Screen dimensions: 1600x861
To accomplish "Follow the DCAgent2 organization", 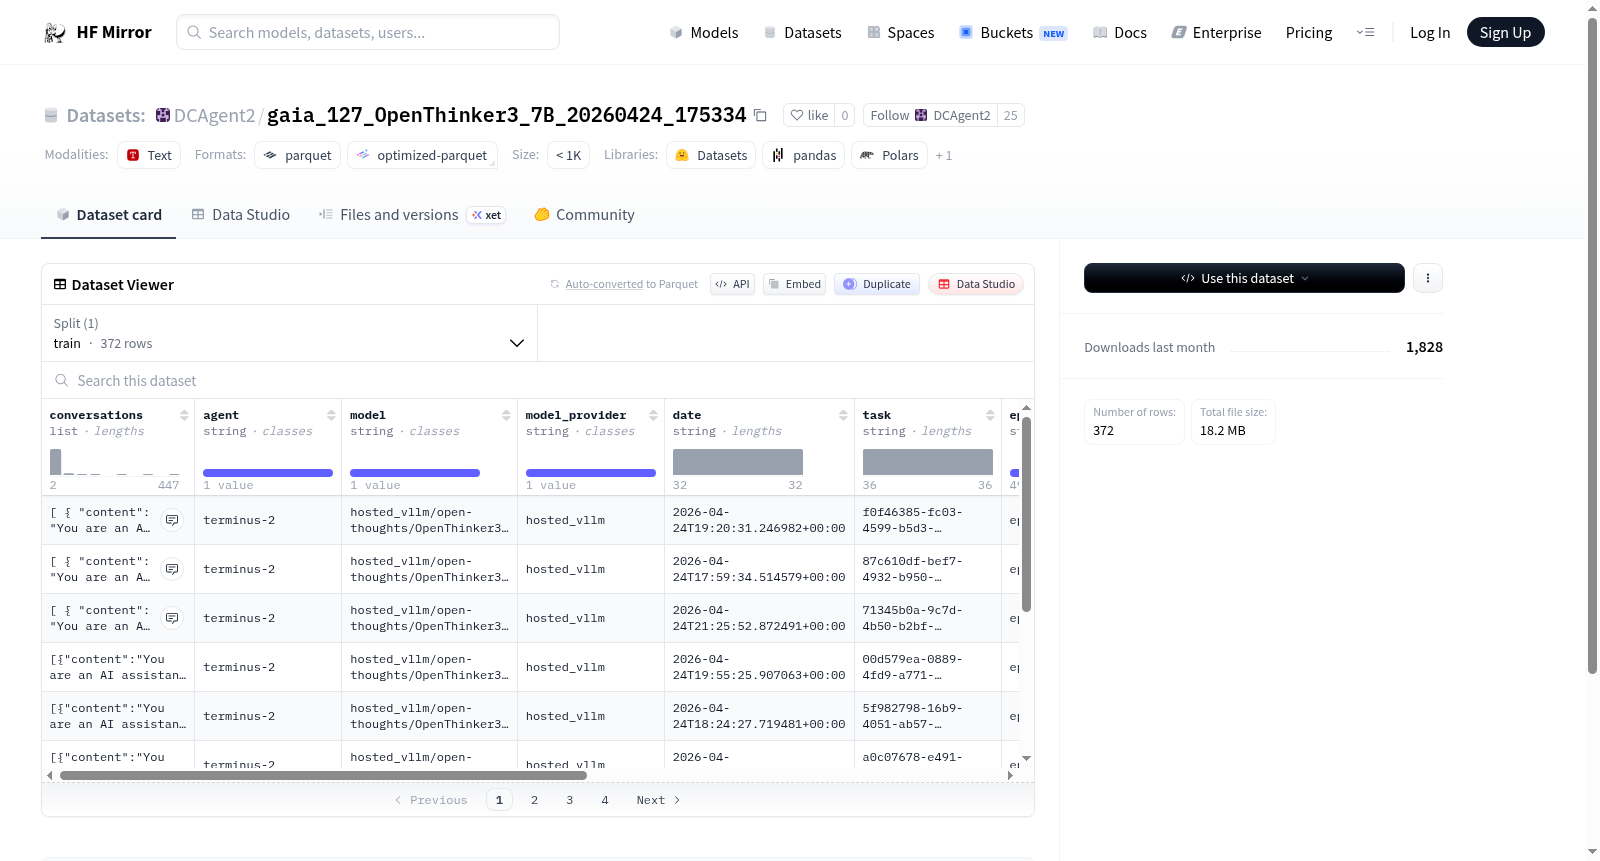I will coord(930,115).
